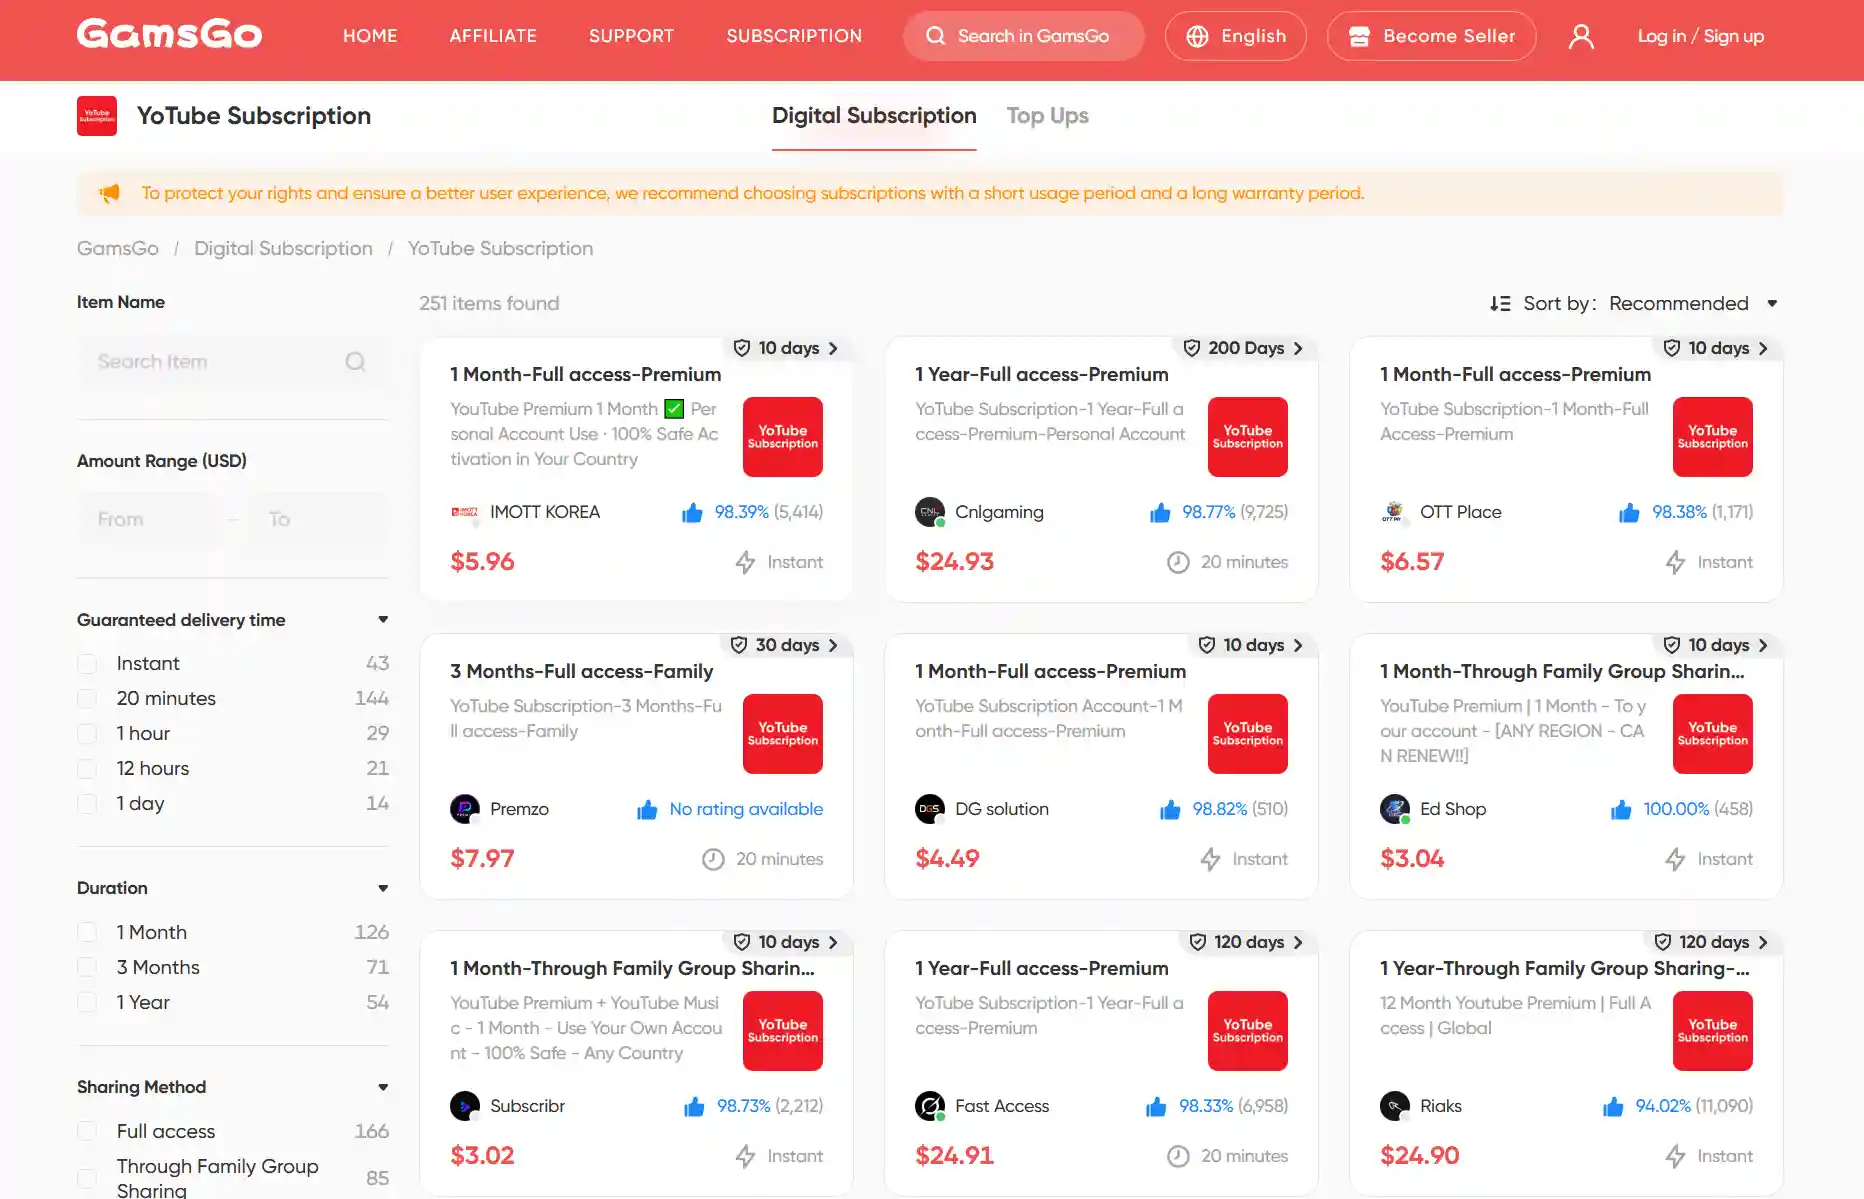Switch to Top Ups tab
Screen dimensions: 1864x1199
click(1047, 116)
